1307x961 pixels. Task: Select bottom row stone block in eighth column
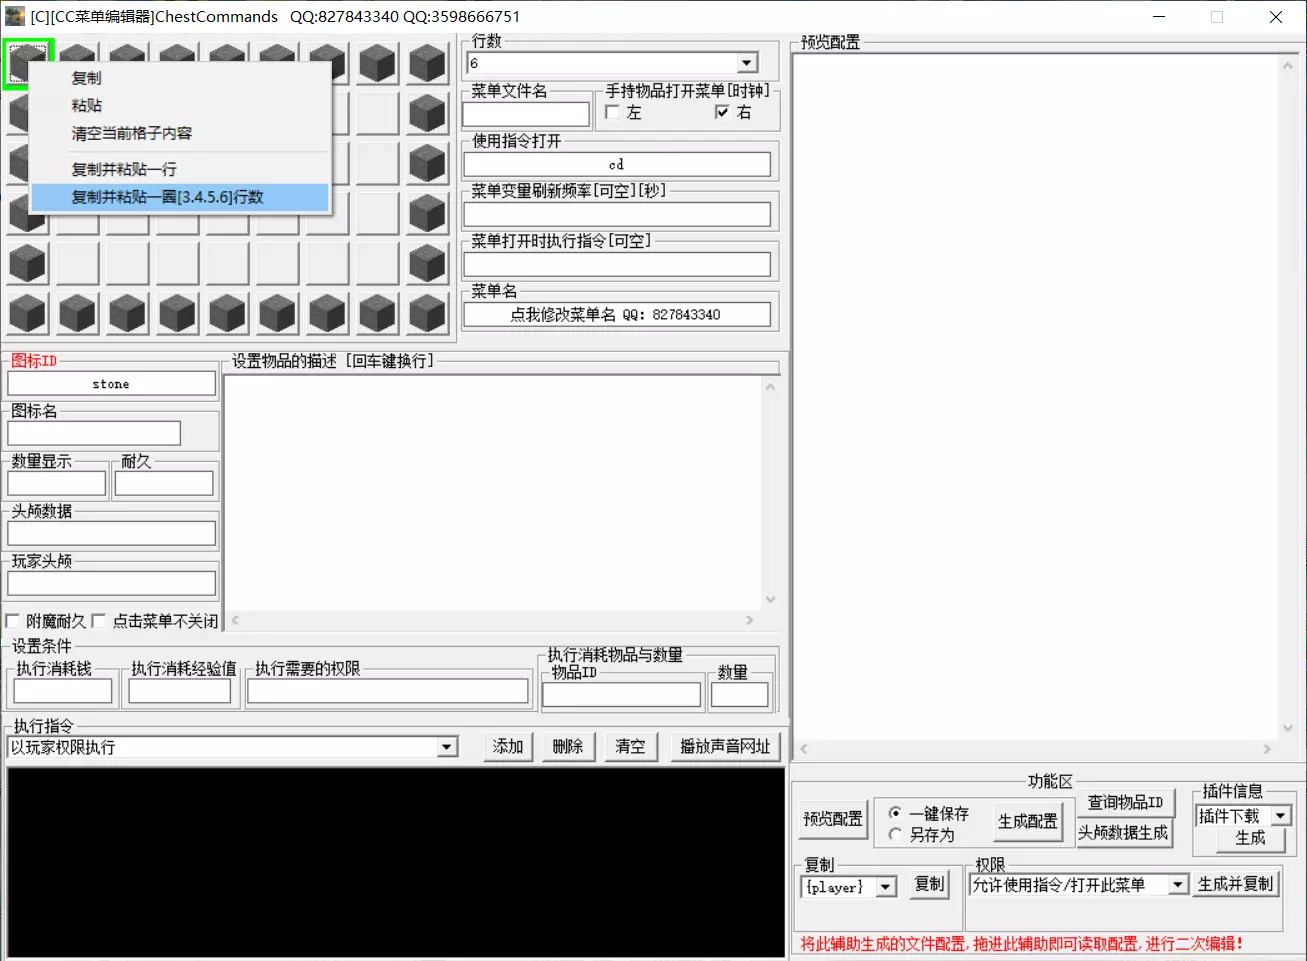click(377, 314)
